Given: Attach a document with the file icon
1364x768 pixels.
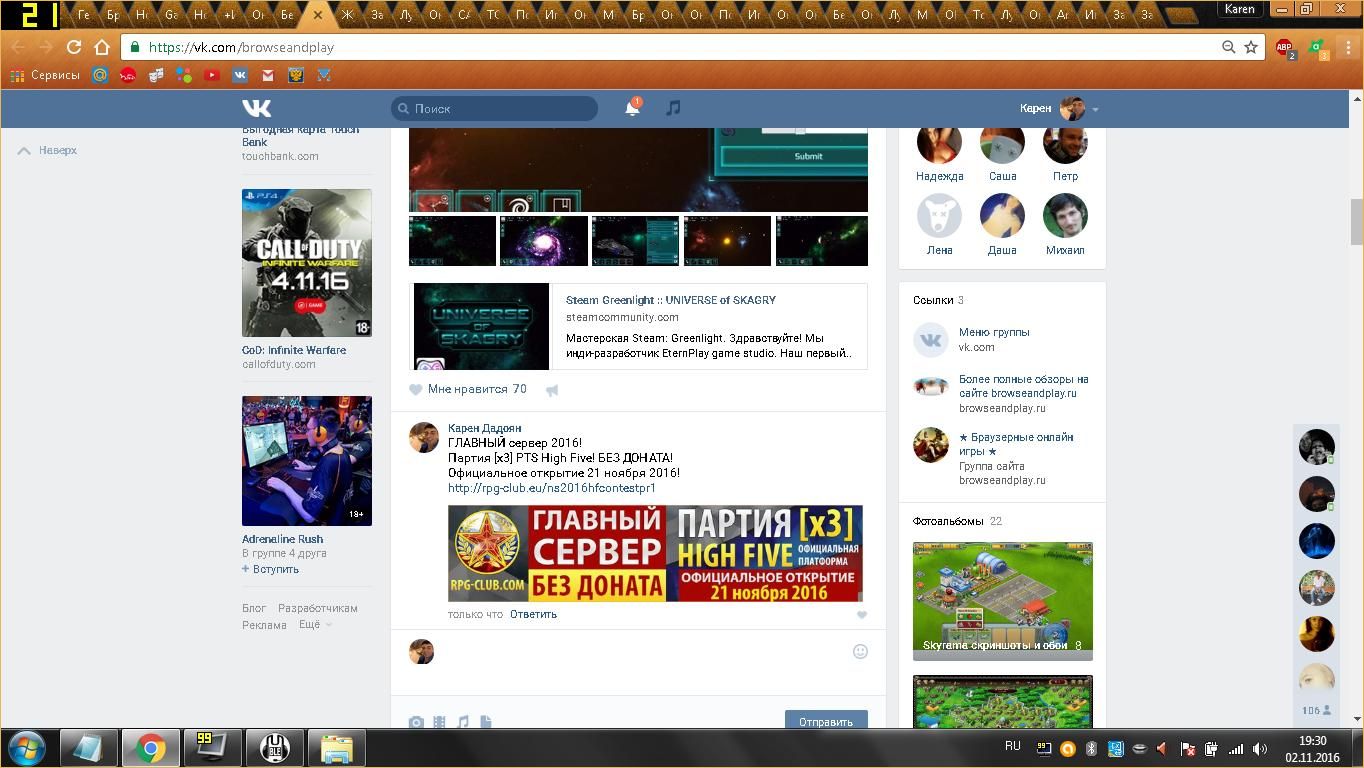Looking at the screenshot, I should 485,722.
